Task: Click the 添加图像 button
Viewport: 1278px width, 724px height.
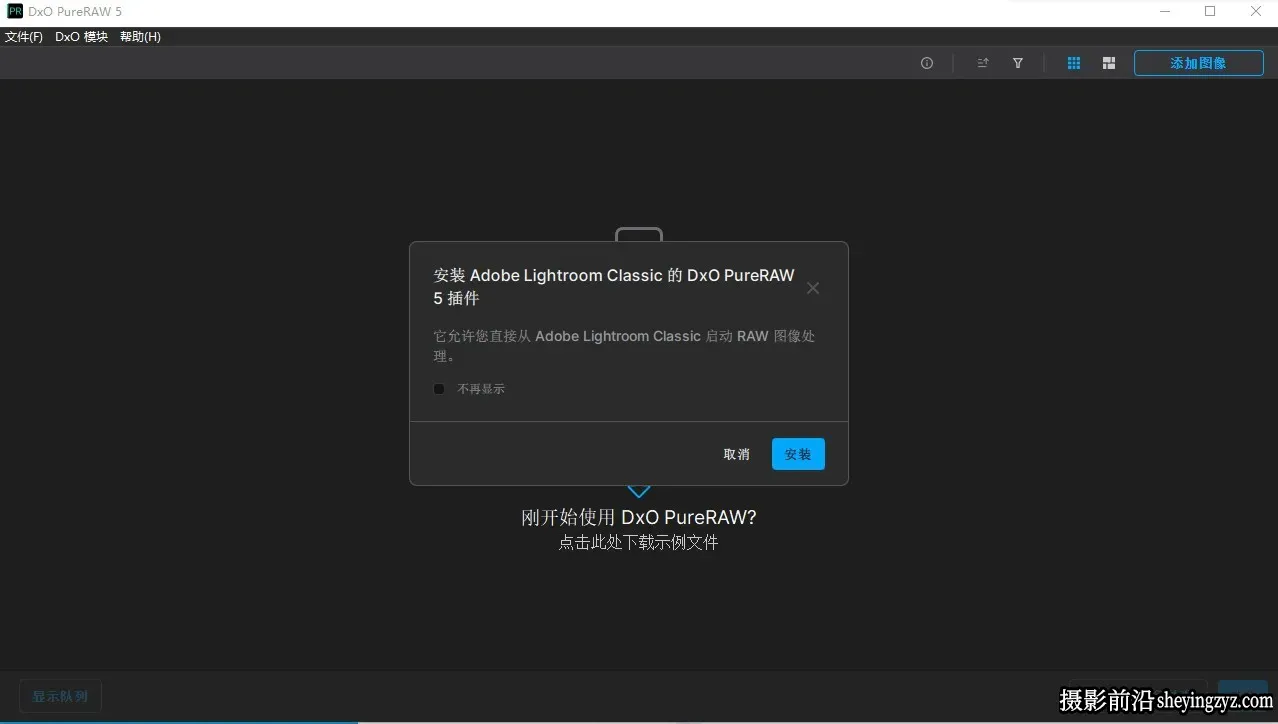Action: (x=1198, y=63)
